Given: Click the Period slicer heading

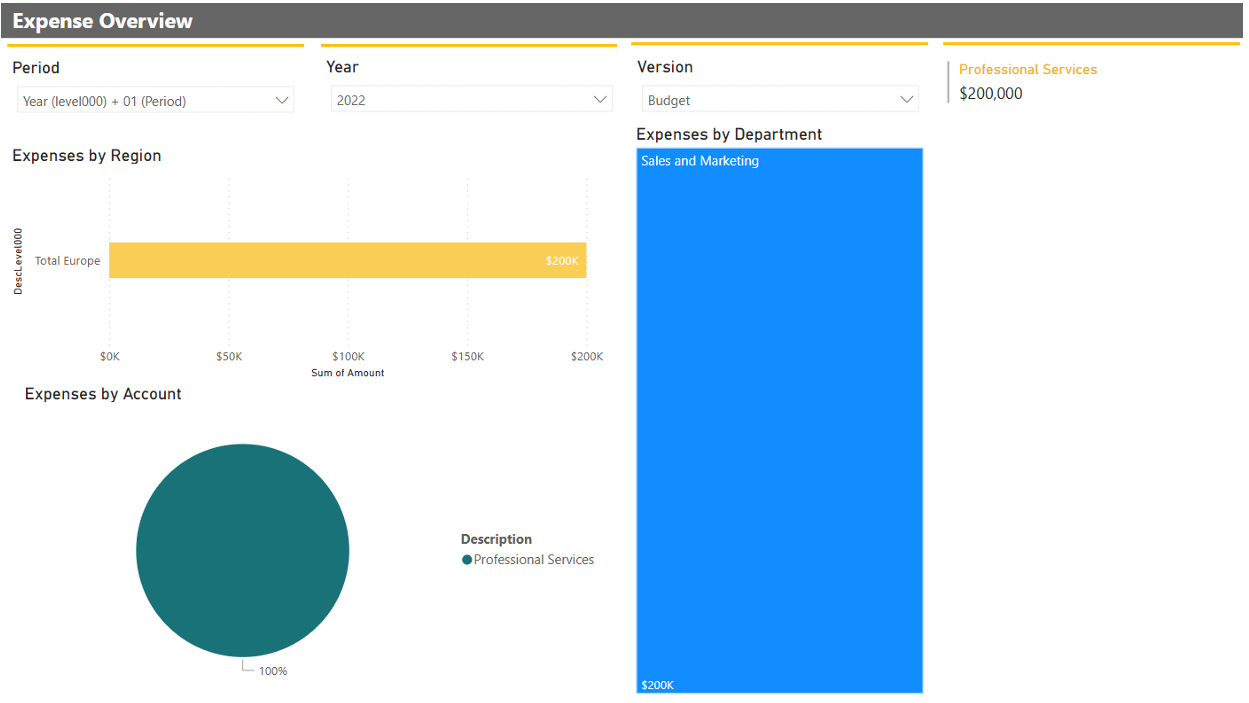Looking at the screenshot, I should [36, 68].
